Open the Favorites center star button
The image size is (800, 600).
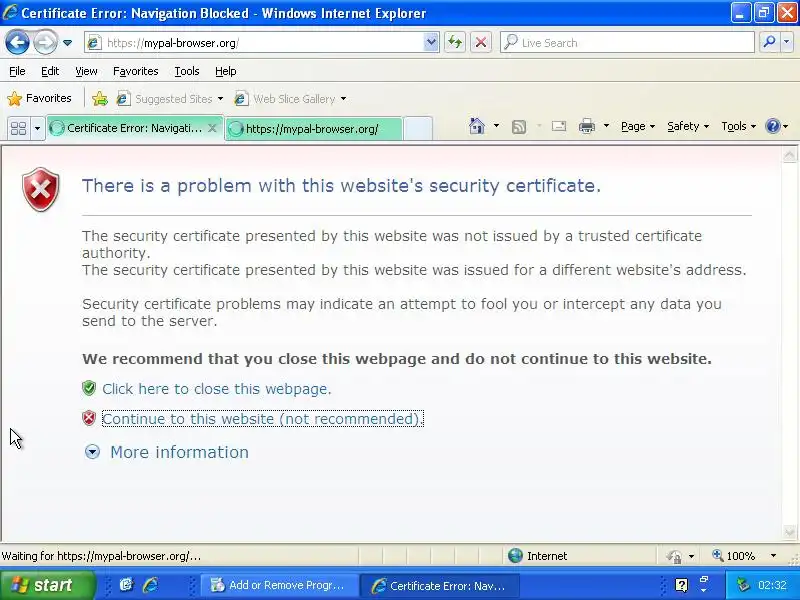[x=39, y=98]
